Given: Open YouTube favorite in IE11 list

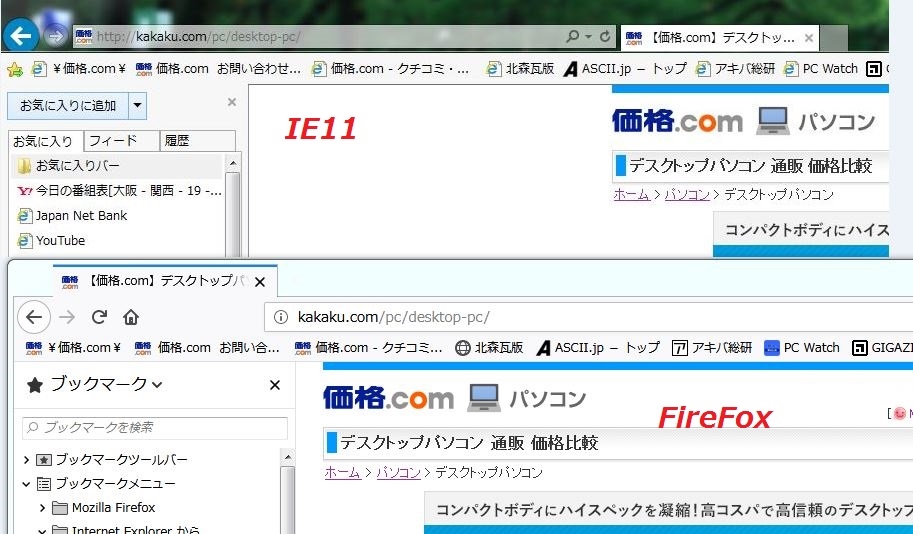Looking at the screenshot, I should pos(51,241).
